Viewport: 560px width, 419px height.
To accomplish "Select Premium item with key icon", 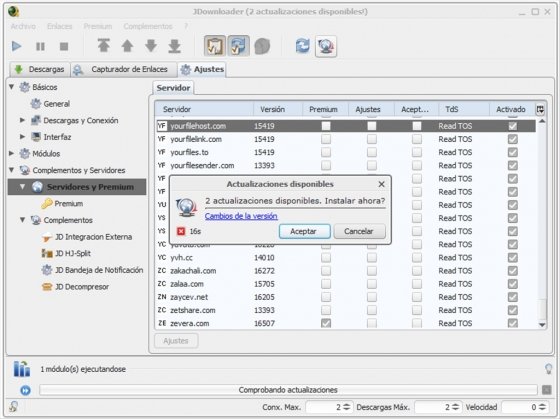I will pos(62,204).
